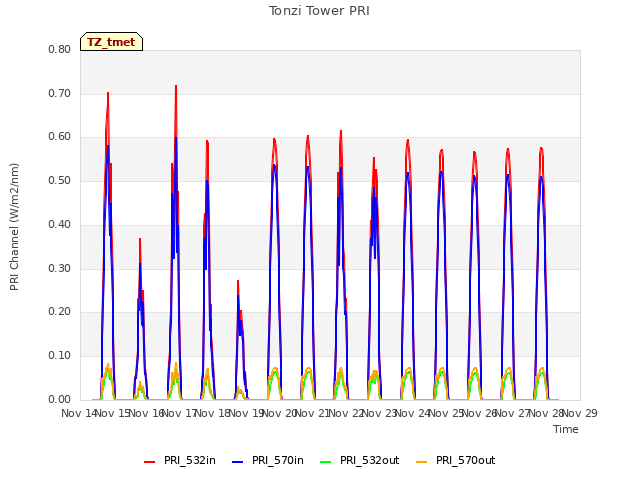Click the 0.60 y-axis tick label
The width and height of the screenshot is (640, 480).
tap(60, 137)
